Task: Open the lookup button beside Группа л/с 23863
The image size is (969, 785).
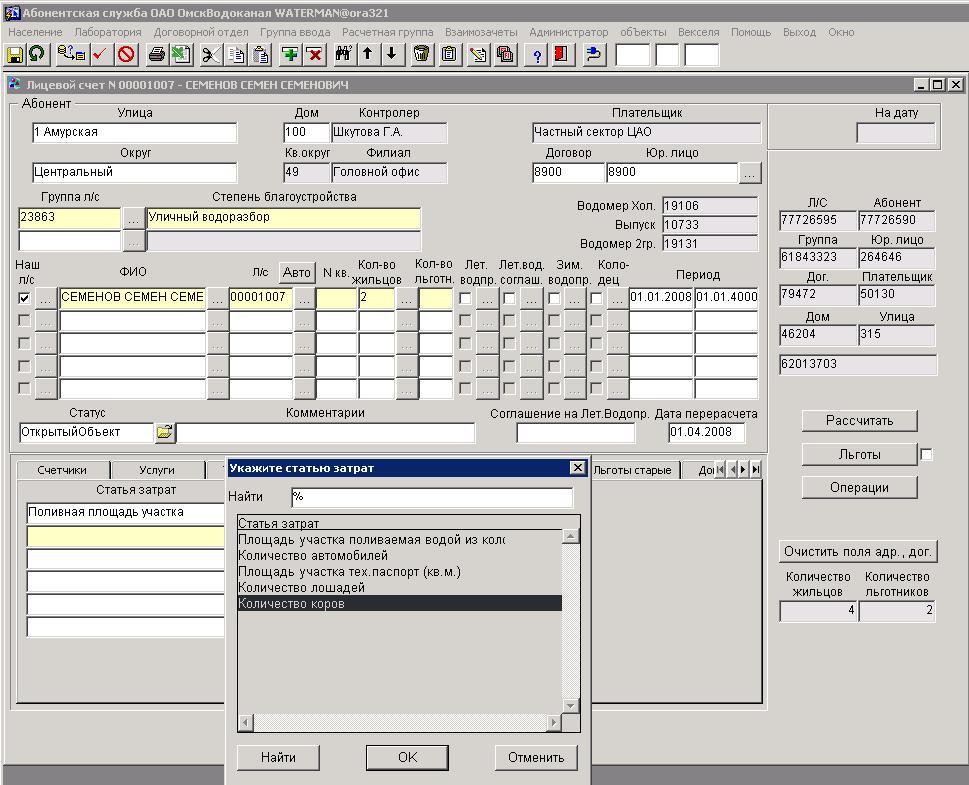Action: coord(133,217)
